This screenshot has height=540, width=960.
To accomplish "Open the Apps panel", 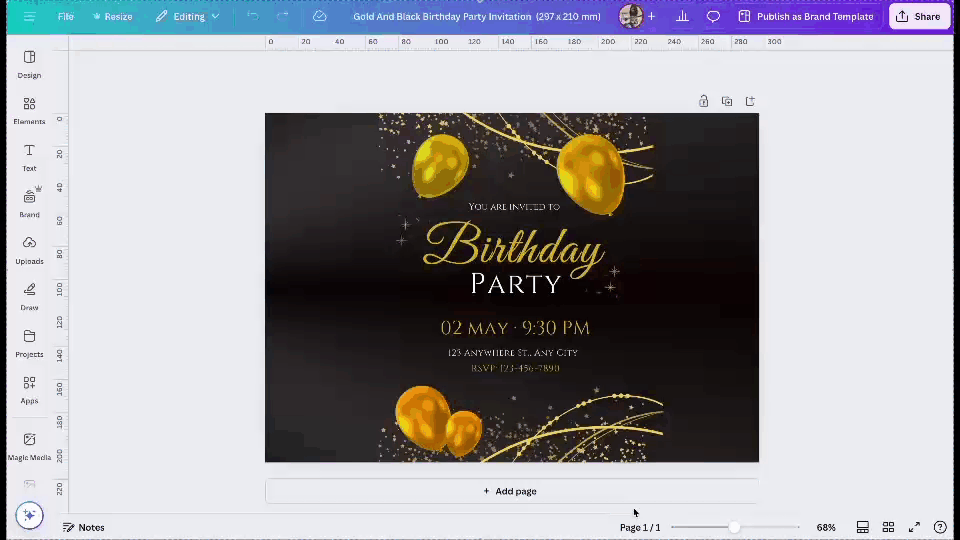I will point(29,390).
